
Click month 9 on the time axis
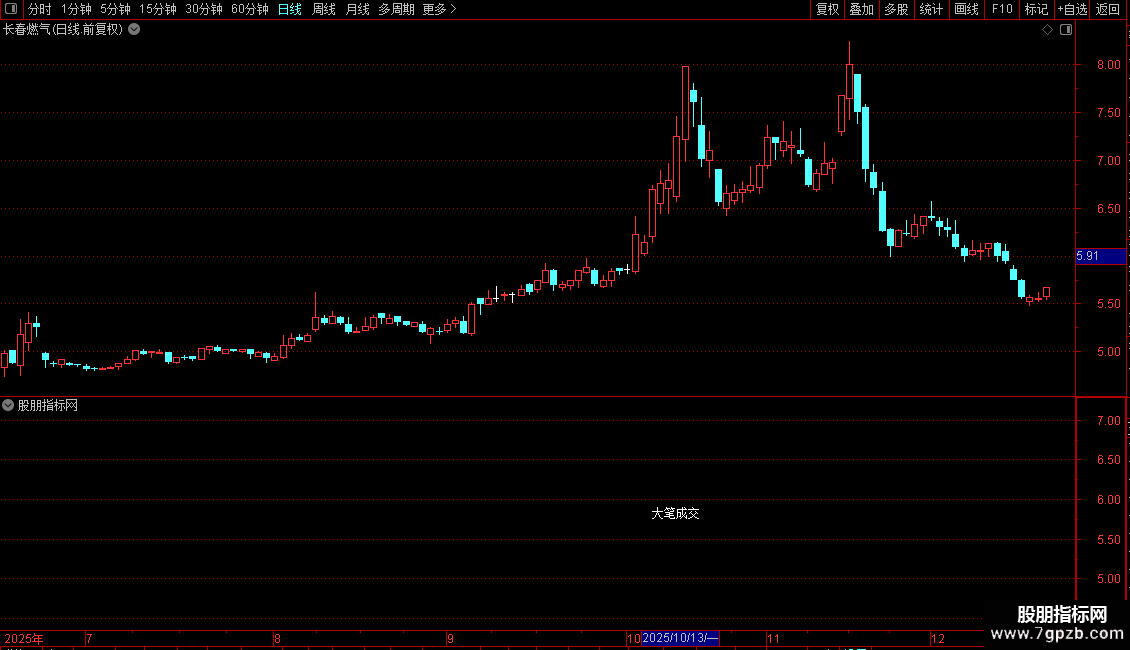(450, 638)
